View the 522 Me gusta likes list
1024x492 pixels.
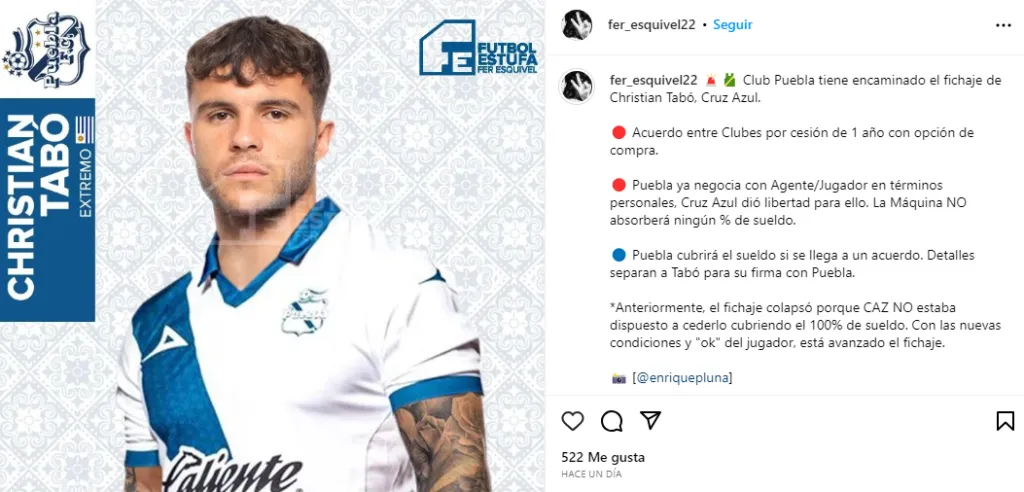[603, 457]
